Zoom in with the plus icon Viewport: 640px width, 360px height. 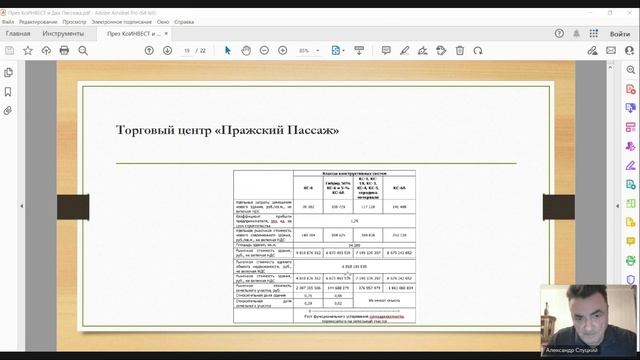pyautogui.click(x=282, y=51)
